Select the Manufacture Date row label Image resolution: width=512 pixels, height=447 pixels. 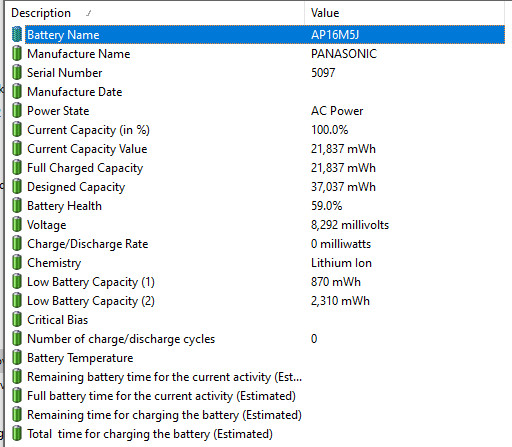pyautogui.click(x=75, y=92)
